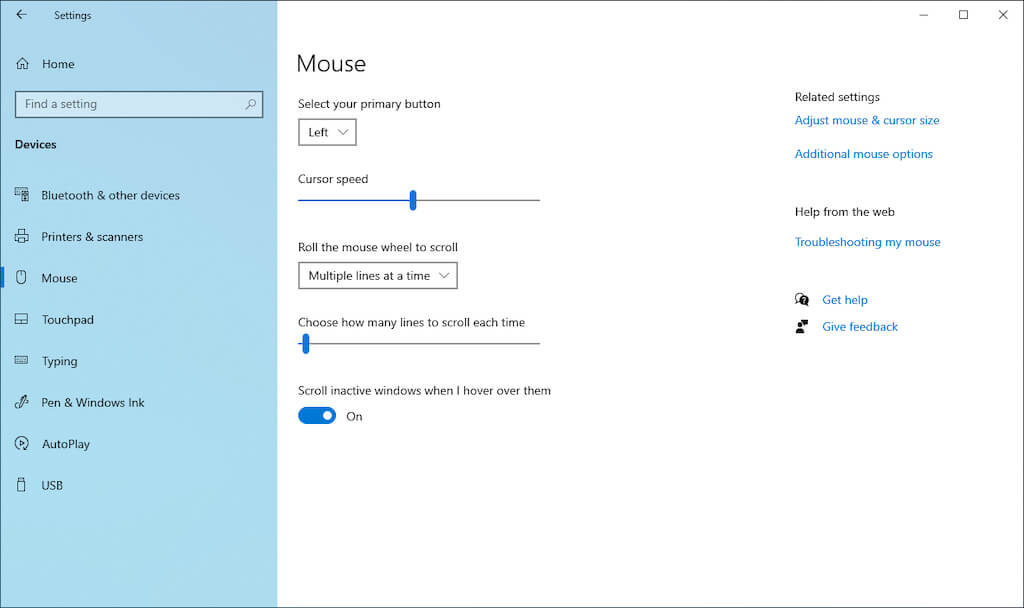The height and width of the screenshot is (608, 1024).
Task: Click the Mouse page heading
Action: pyautogui.click(x=331, y=63)
